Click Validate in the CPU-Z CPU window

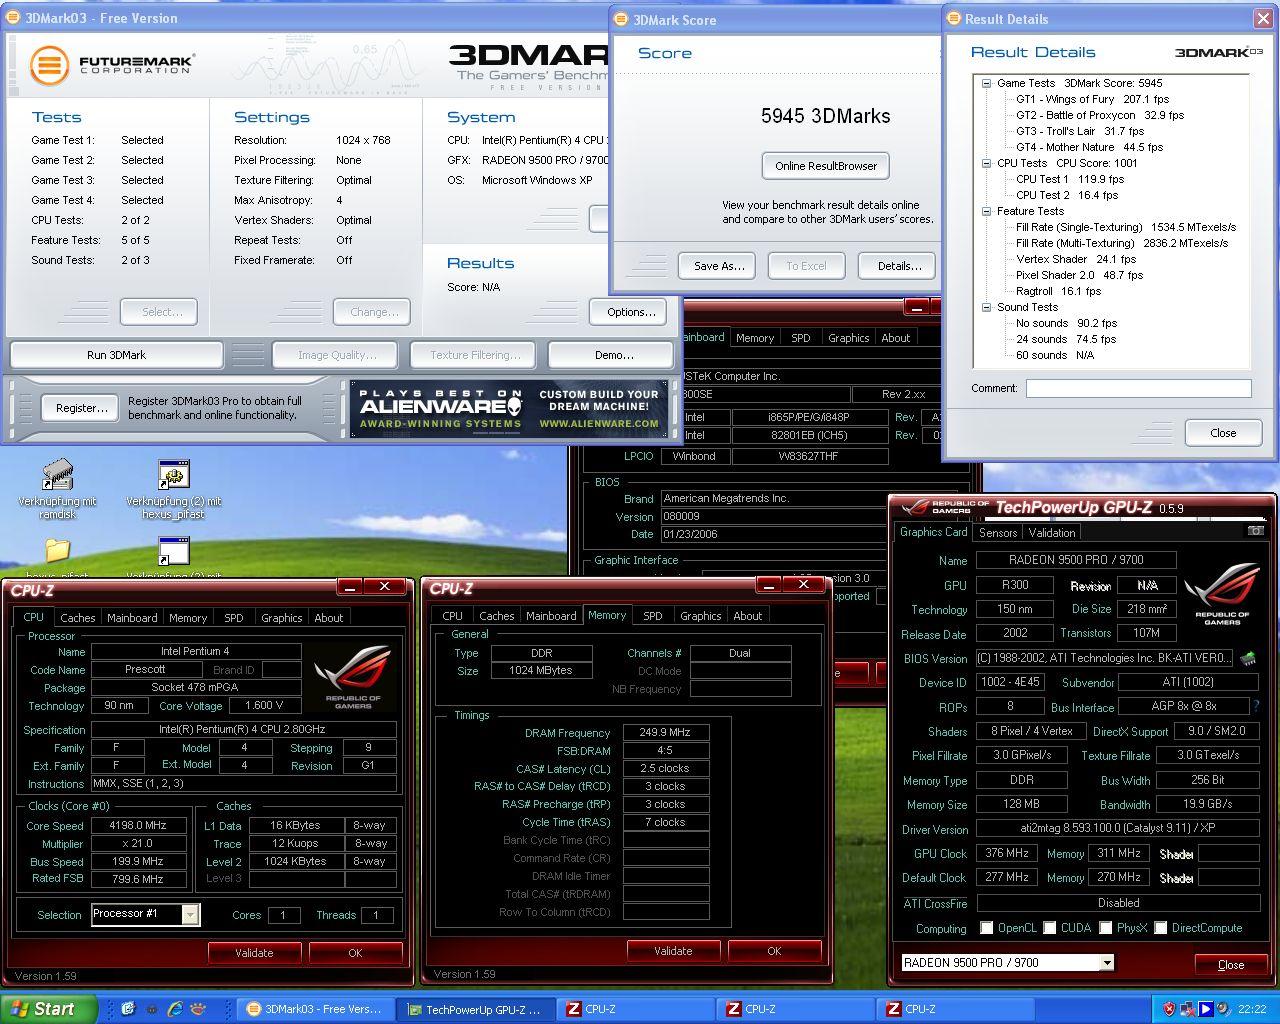[x=254, y=953]
